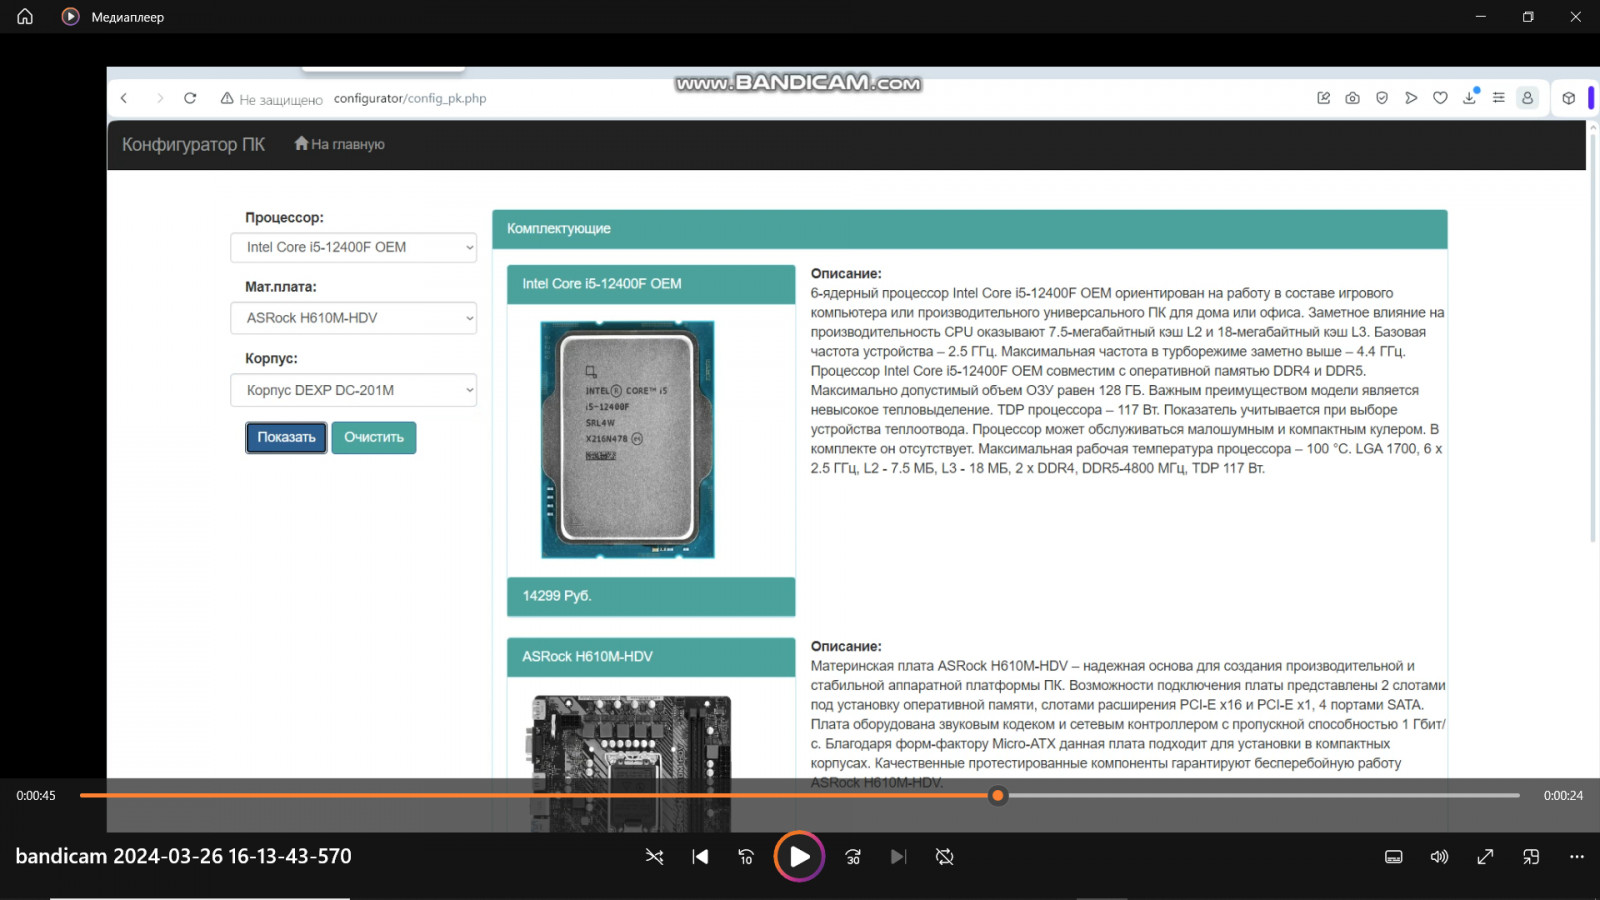The height and width of the screenshot is (900, 1600).
Task: Open more options in media player
Action: (x=1577, y=857)
